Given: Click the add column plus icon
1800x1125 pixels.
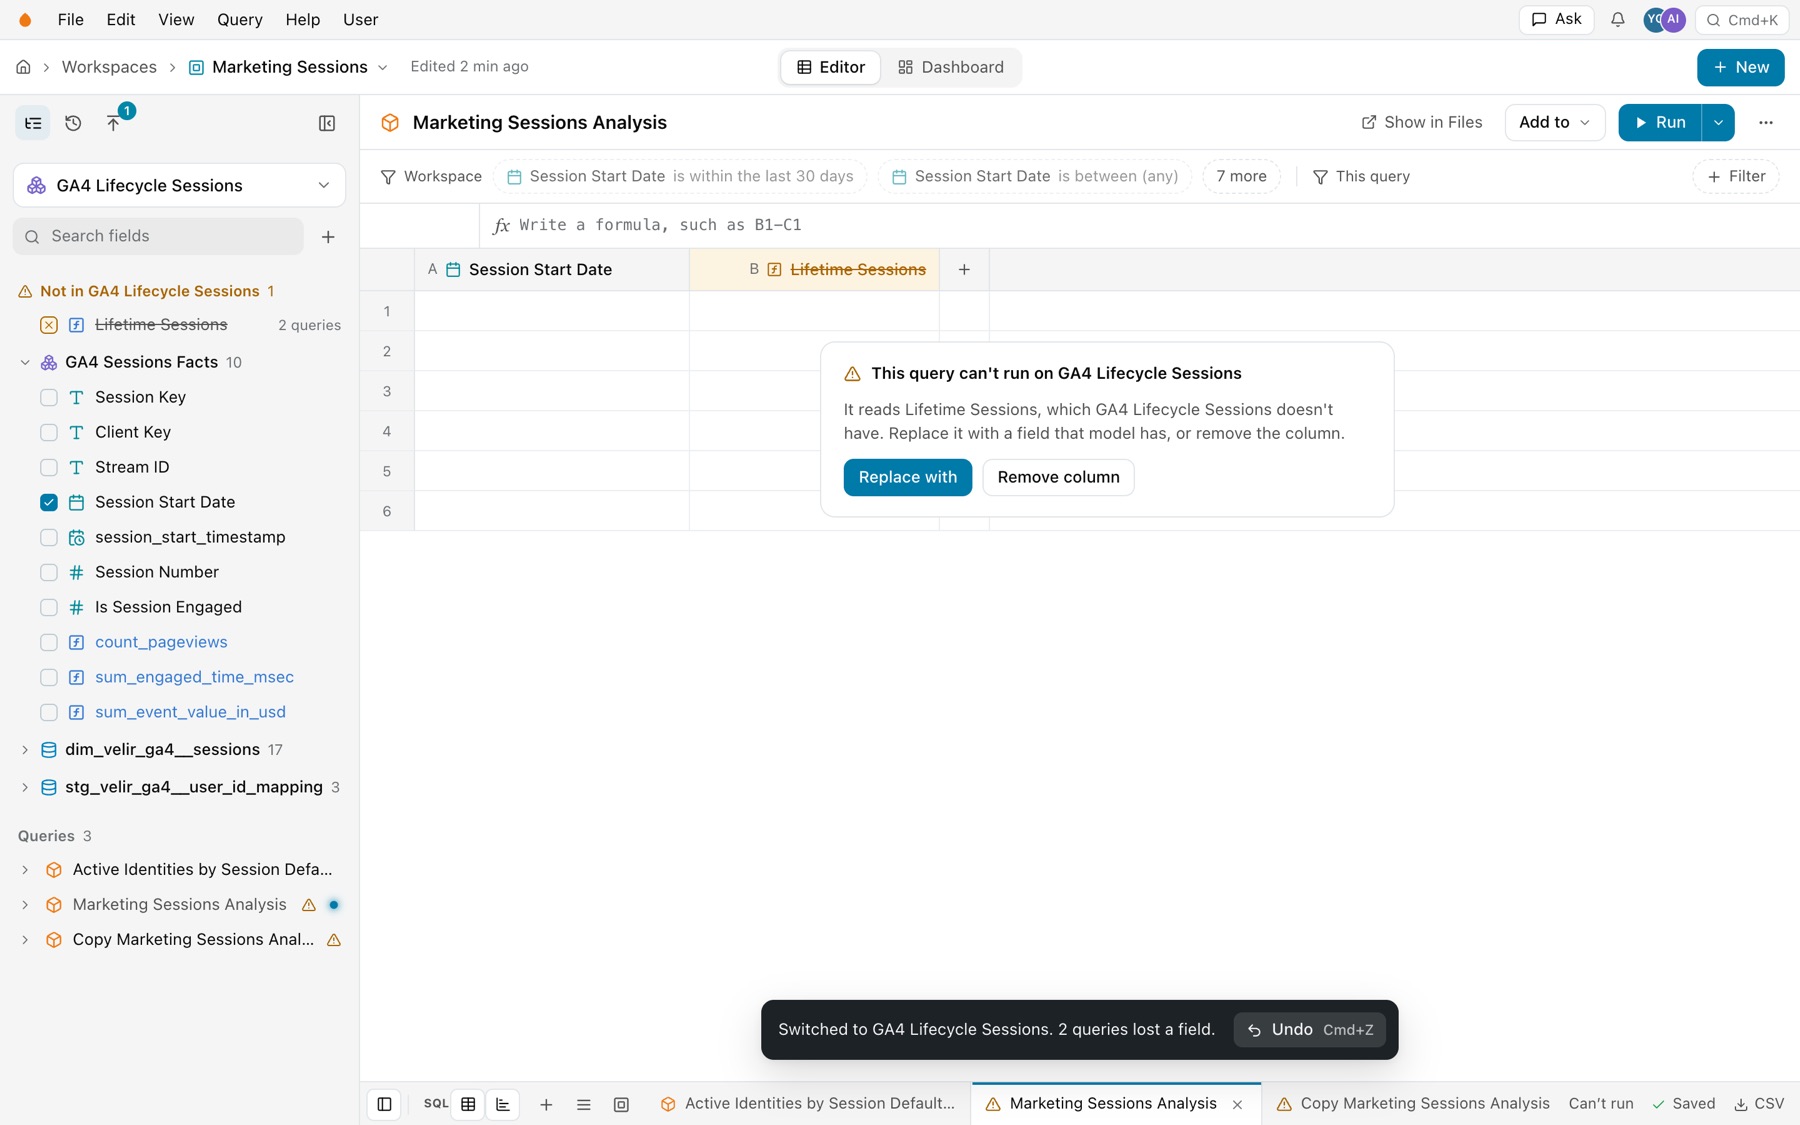Looking at the screenshot, I should tap(964, 269).
